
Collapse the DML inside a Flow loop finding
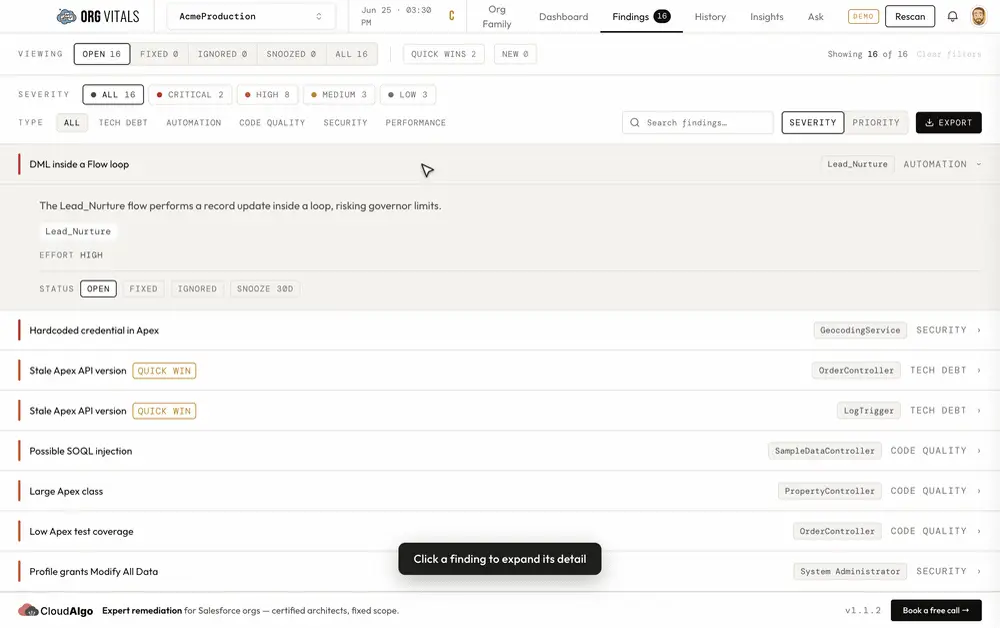pyautogui.click(x=978, y=164)
